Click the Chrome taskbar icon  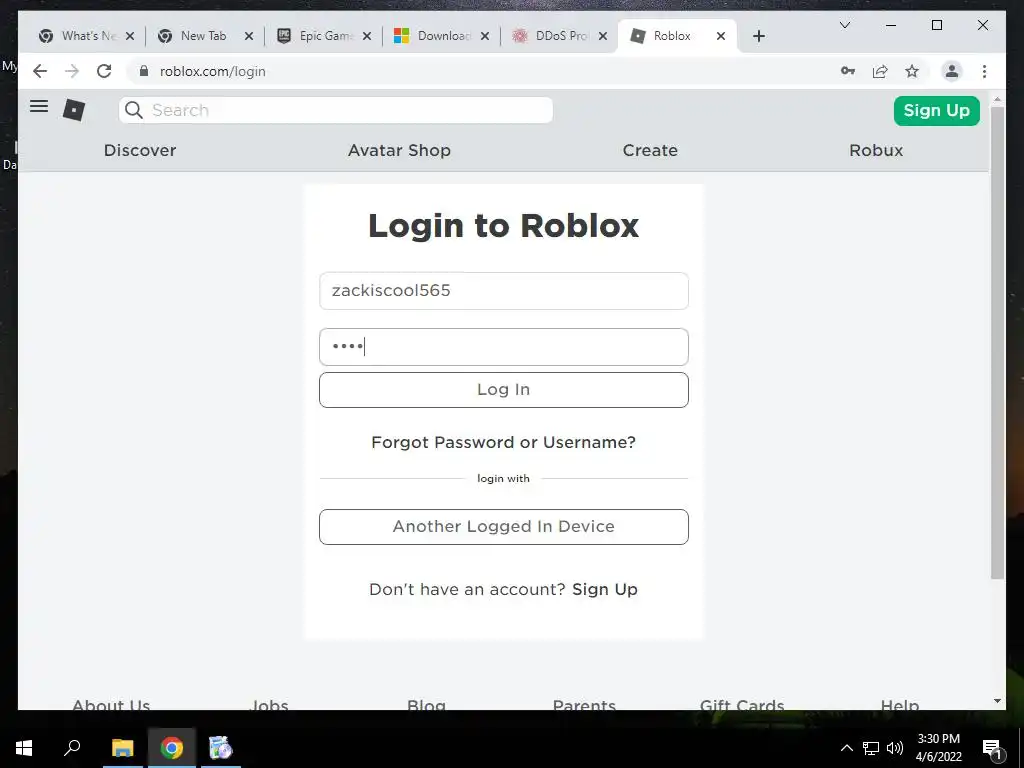coord(172,748)
